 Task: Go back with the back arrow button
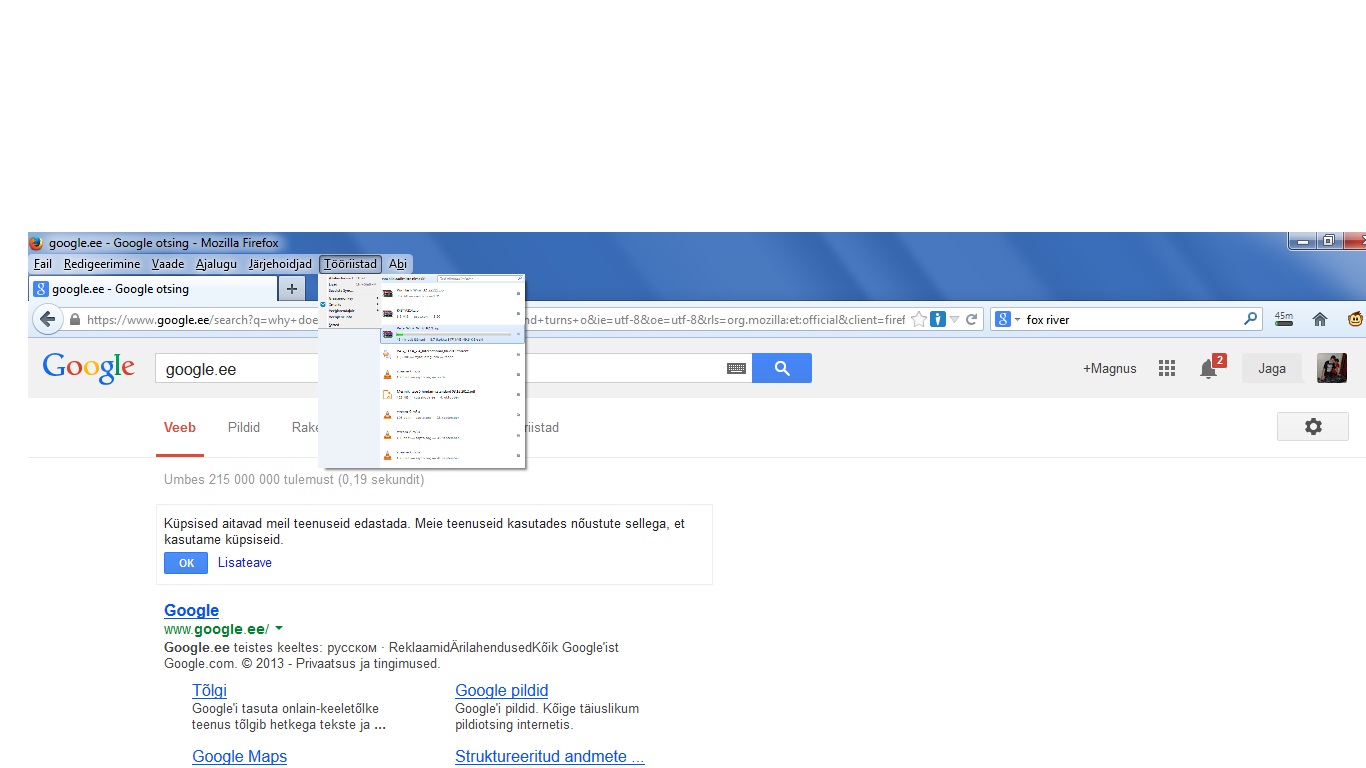pos(47,320)
